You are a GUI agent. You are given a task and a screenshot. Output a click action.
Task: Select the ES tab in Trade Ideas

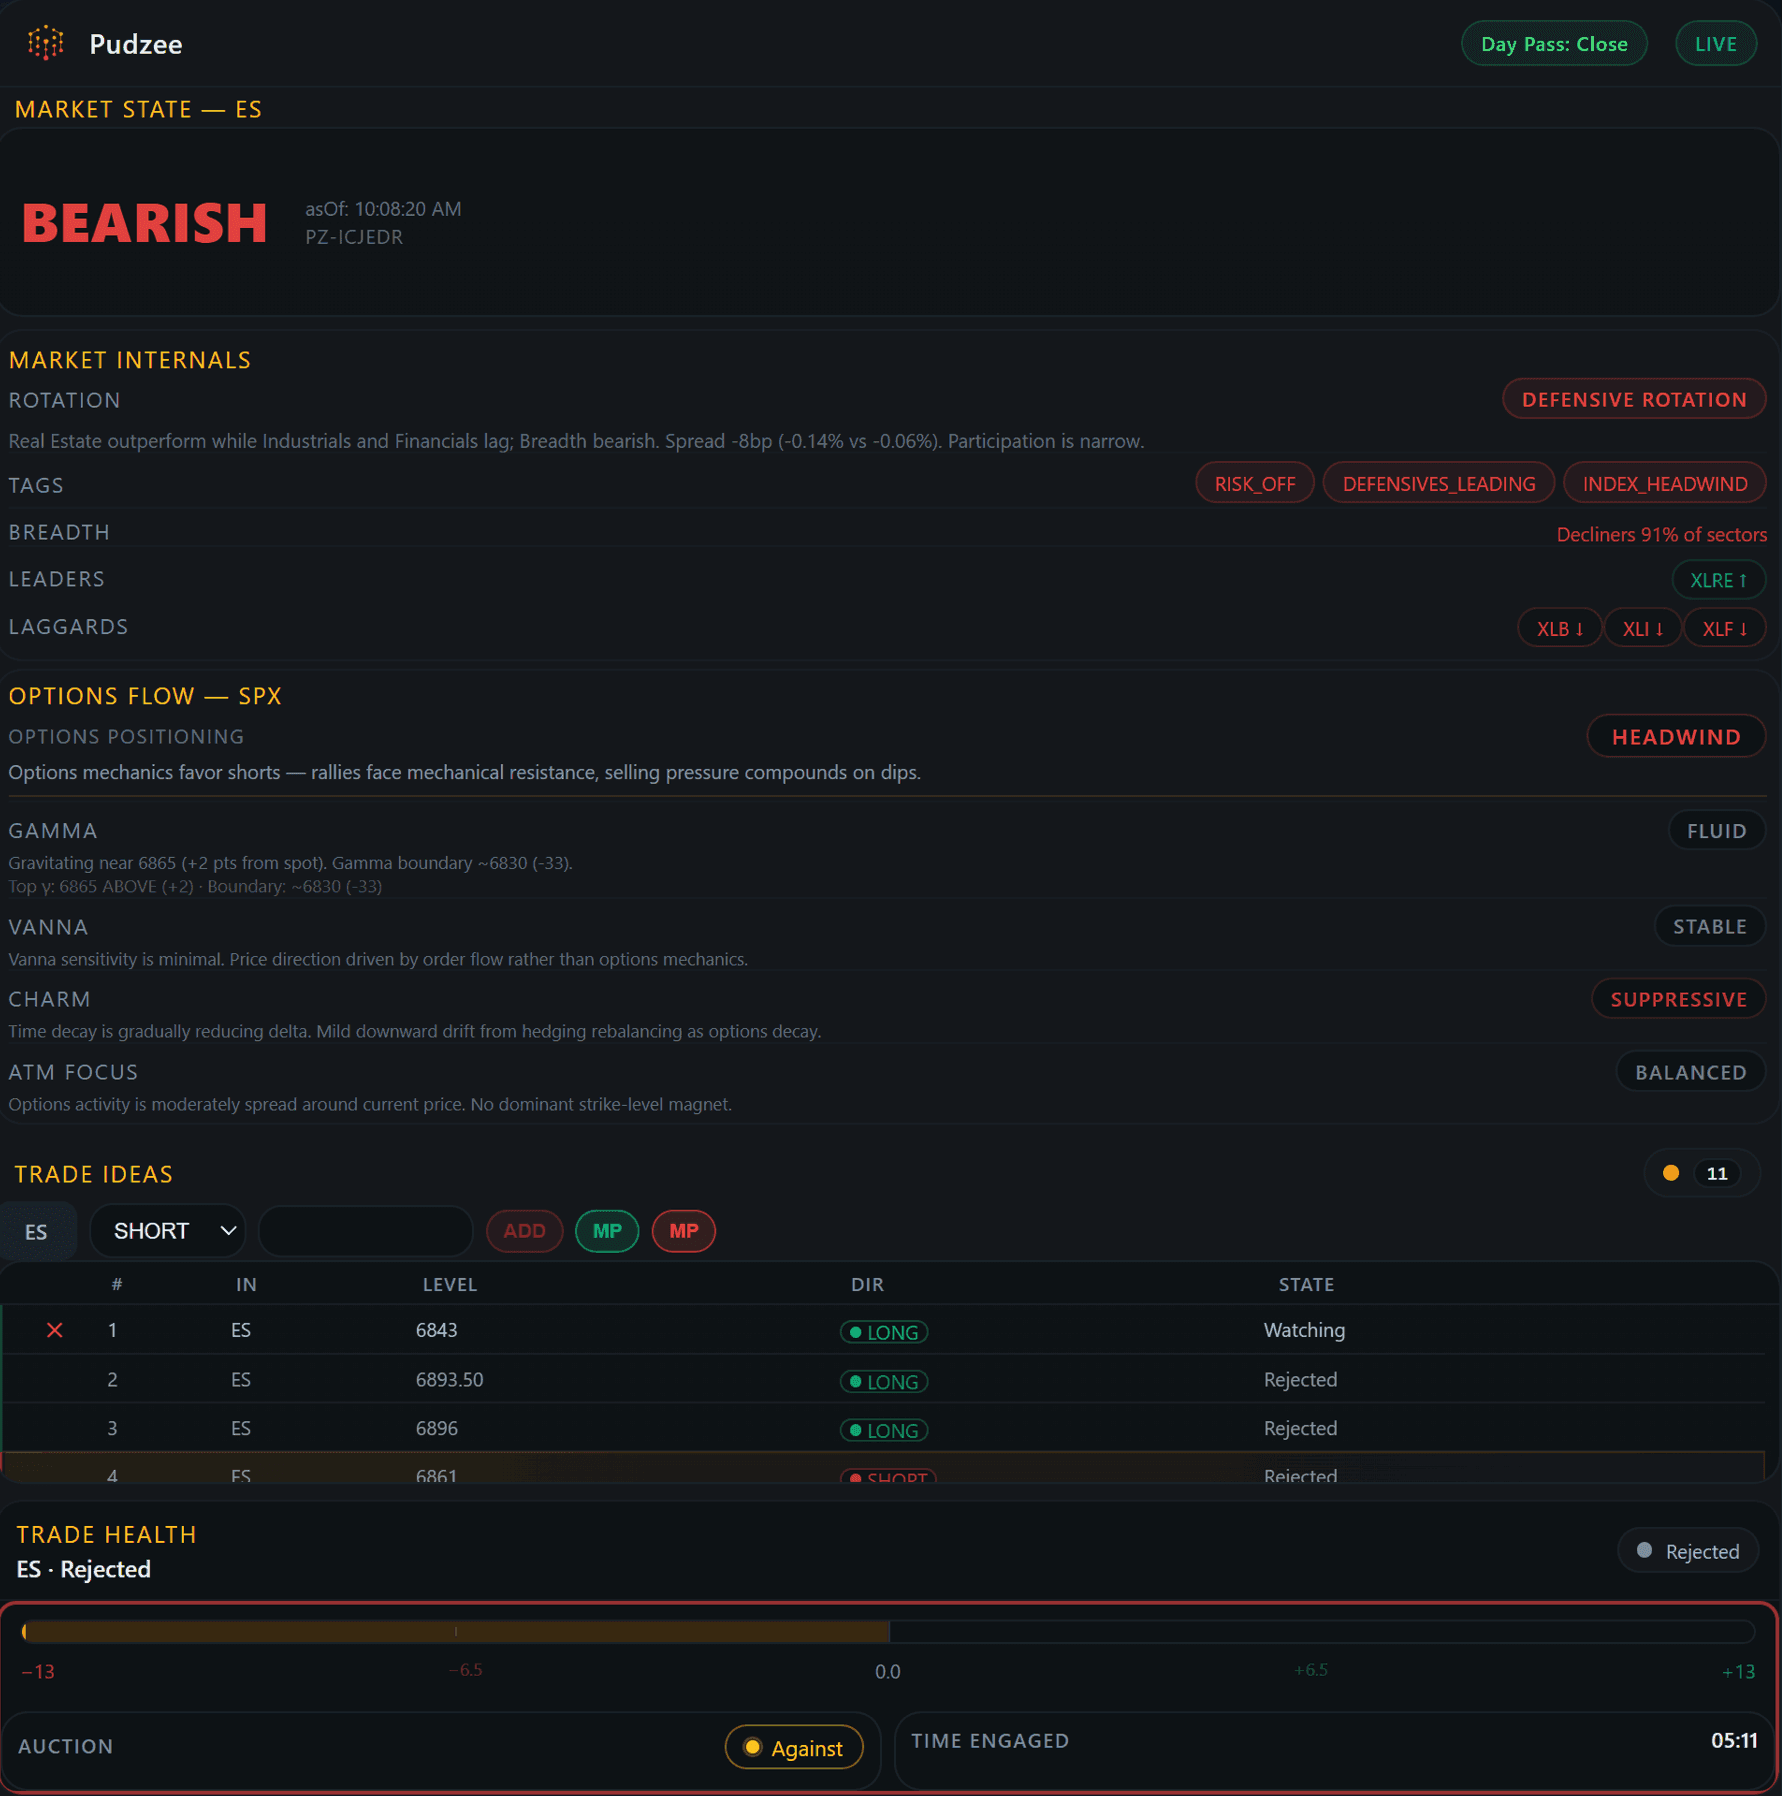(37, 1231)
